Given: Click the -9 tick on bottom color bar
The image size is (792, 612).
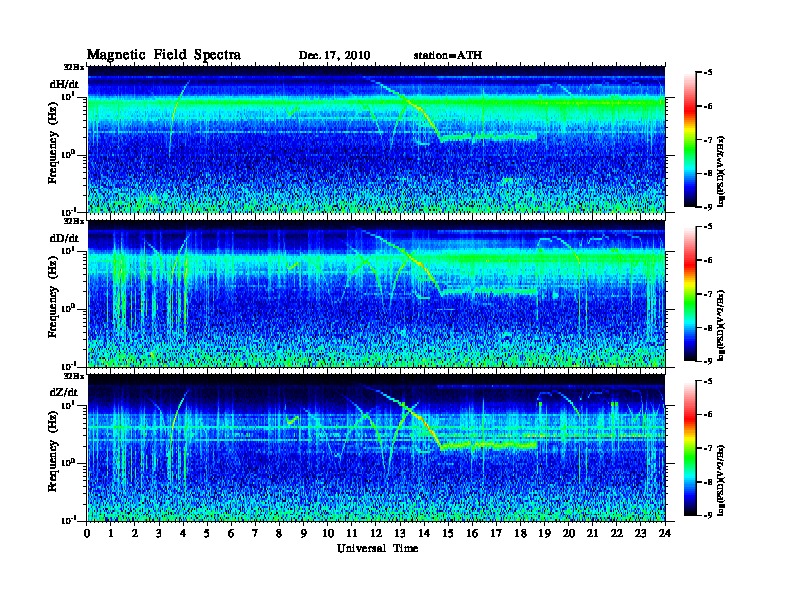Looking at the screenshot, I should (x=708, y=515).
